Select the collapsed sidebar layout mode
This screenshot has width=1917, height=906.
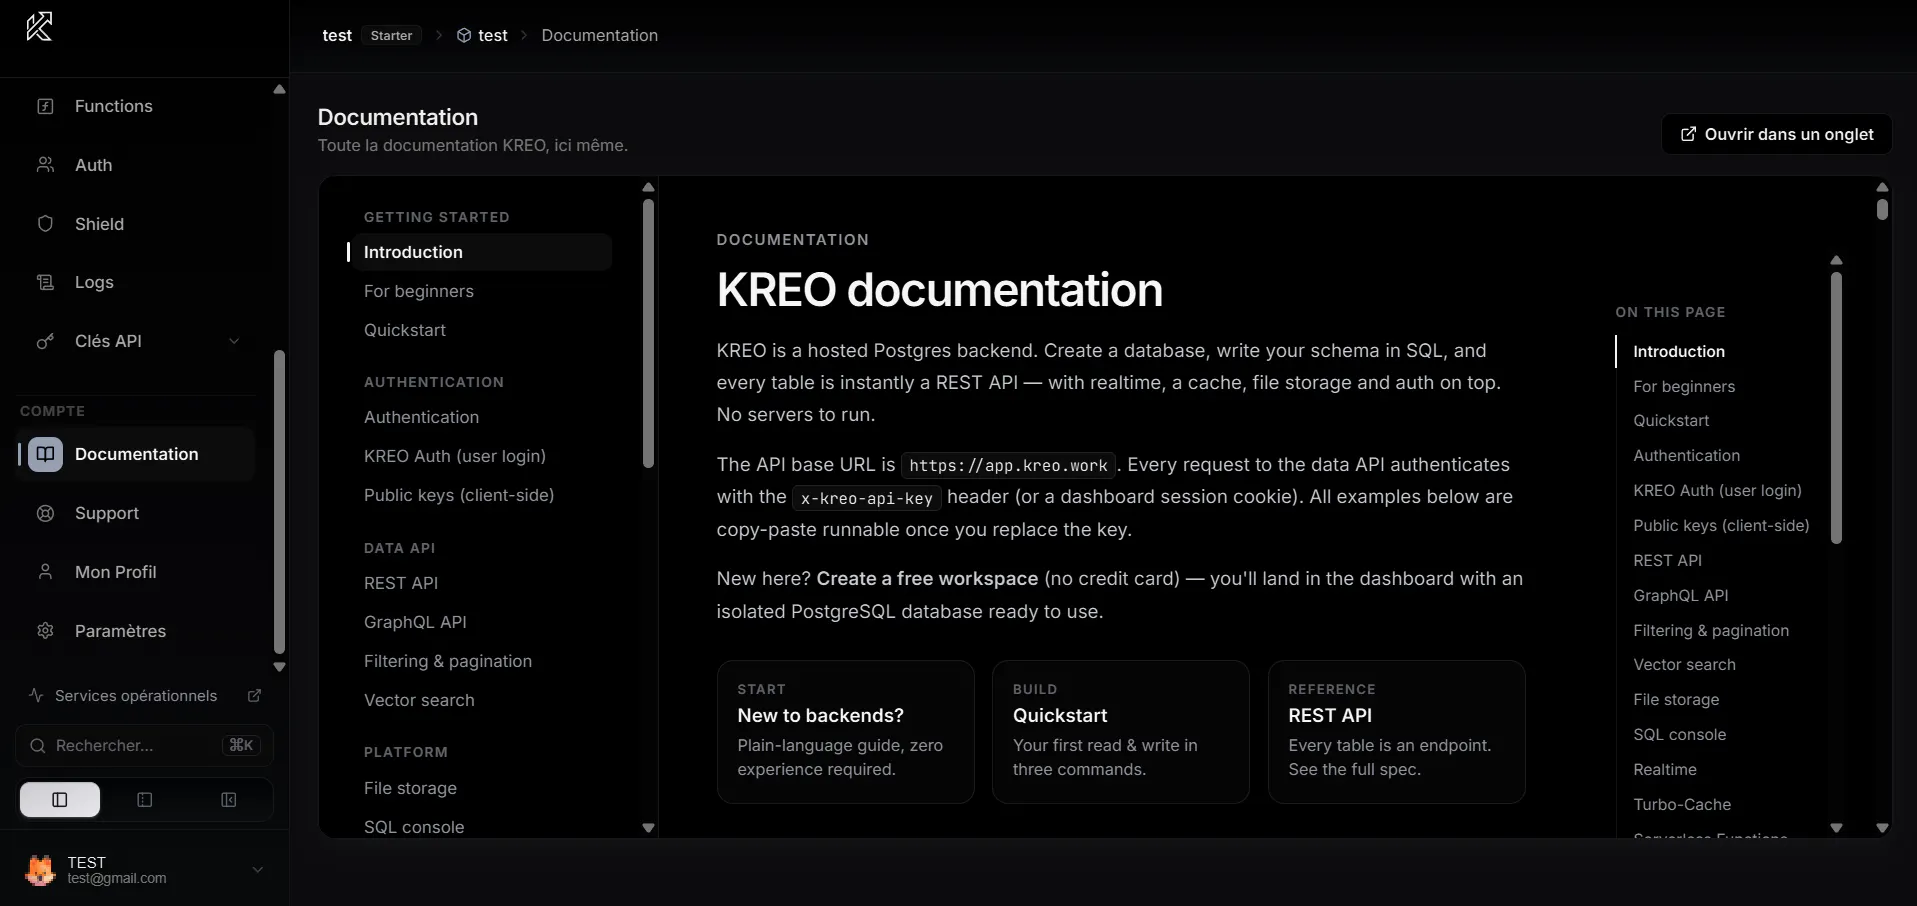229,800
